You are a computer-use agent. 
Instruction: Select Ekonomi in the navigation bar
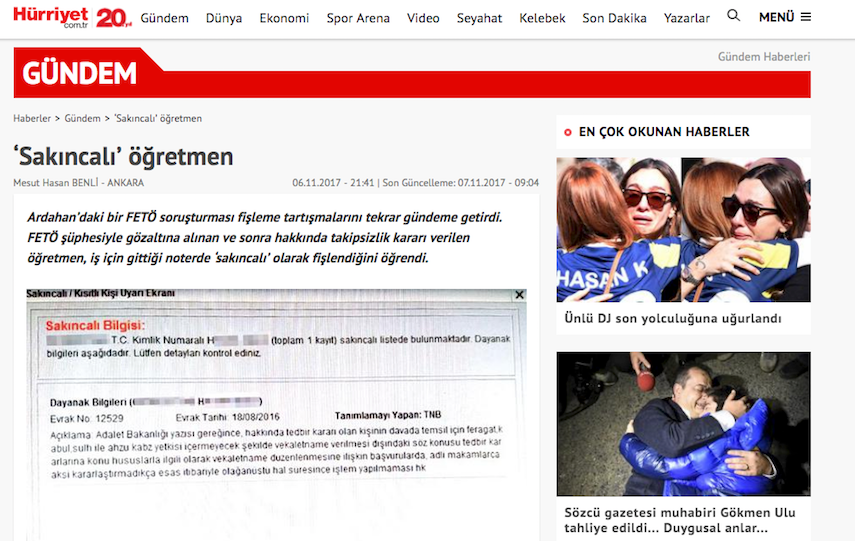coord(284,18)
